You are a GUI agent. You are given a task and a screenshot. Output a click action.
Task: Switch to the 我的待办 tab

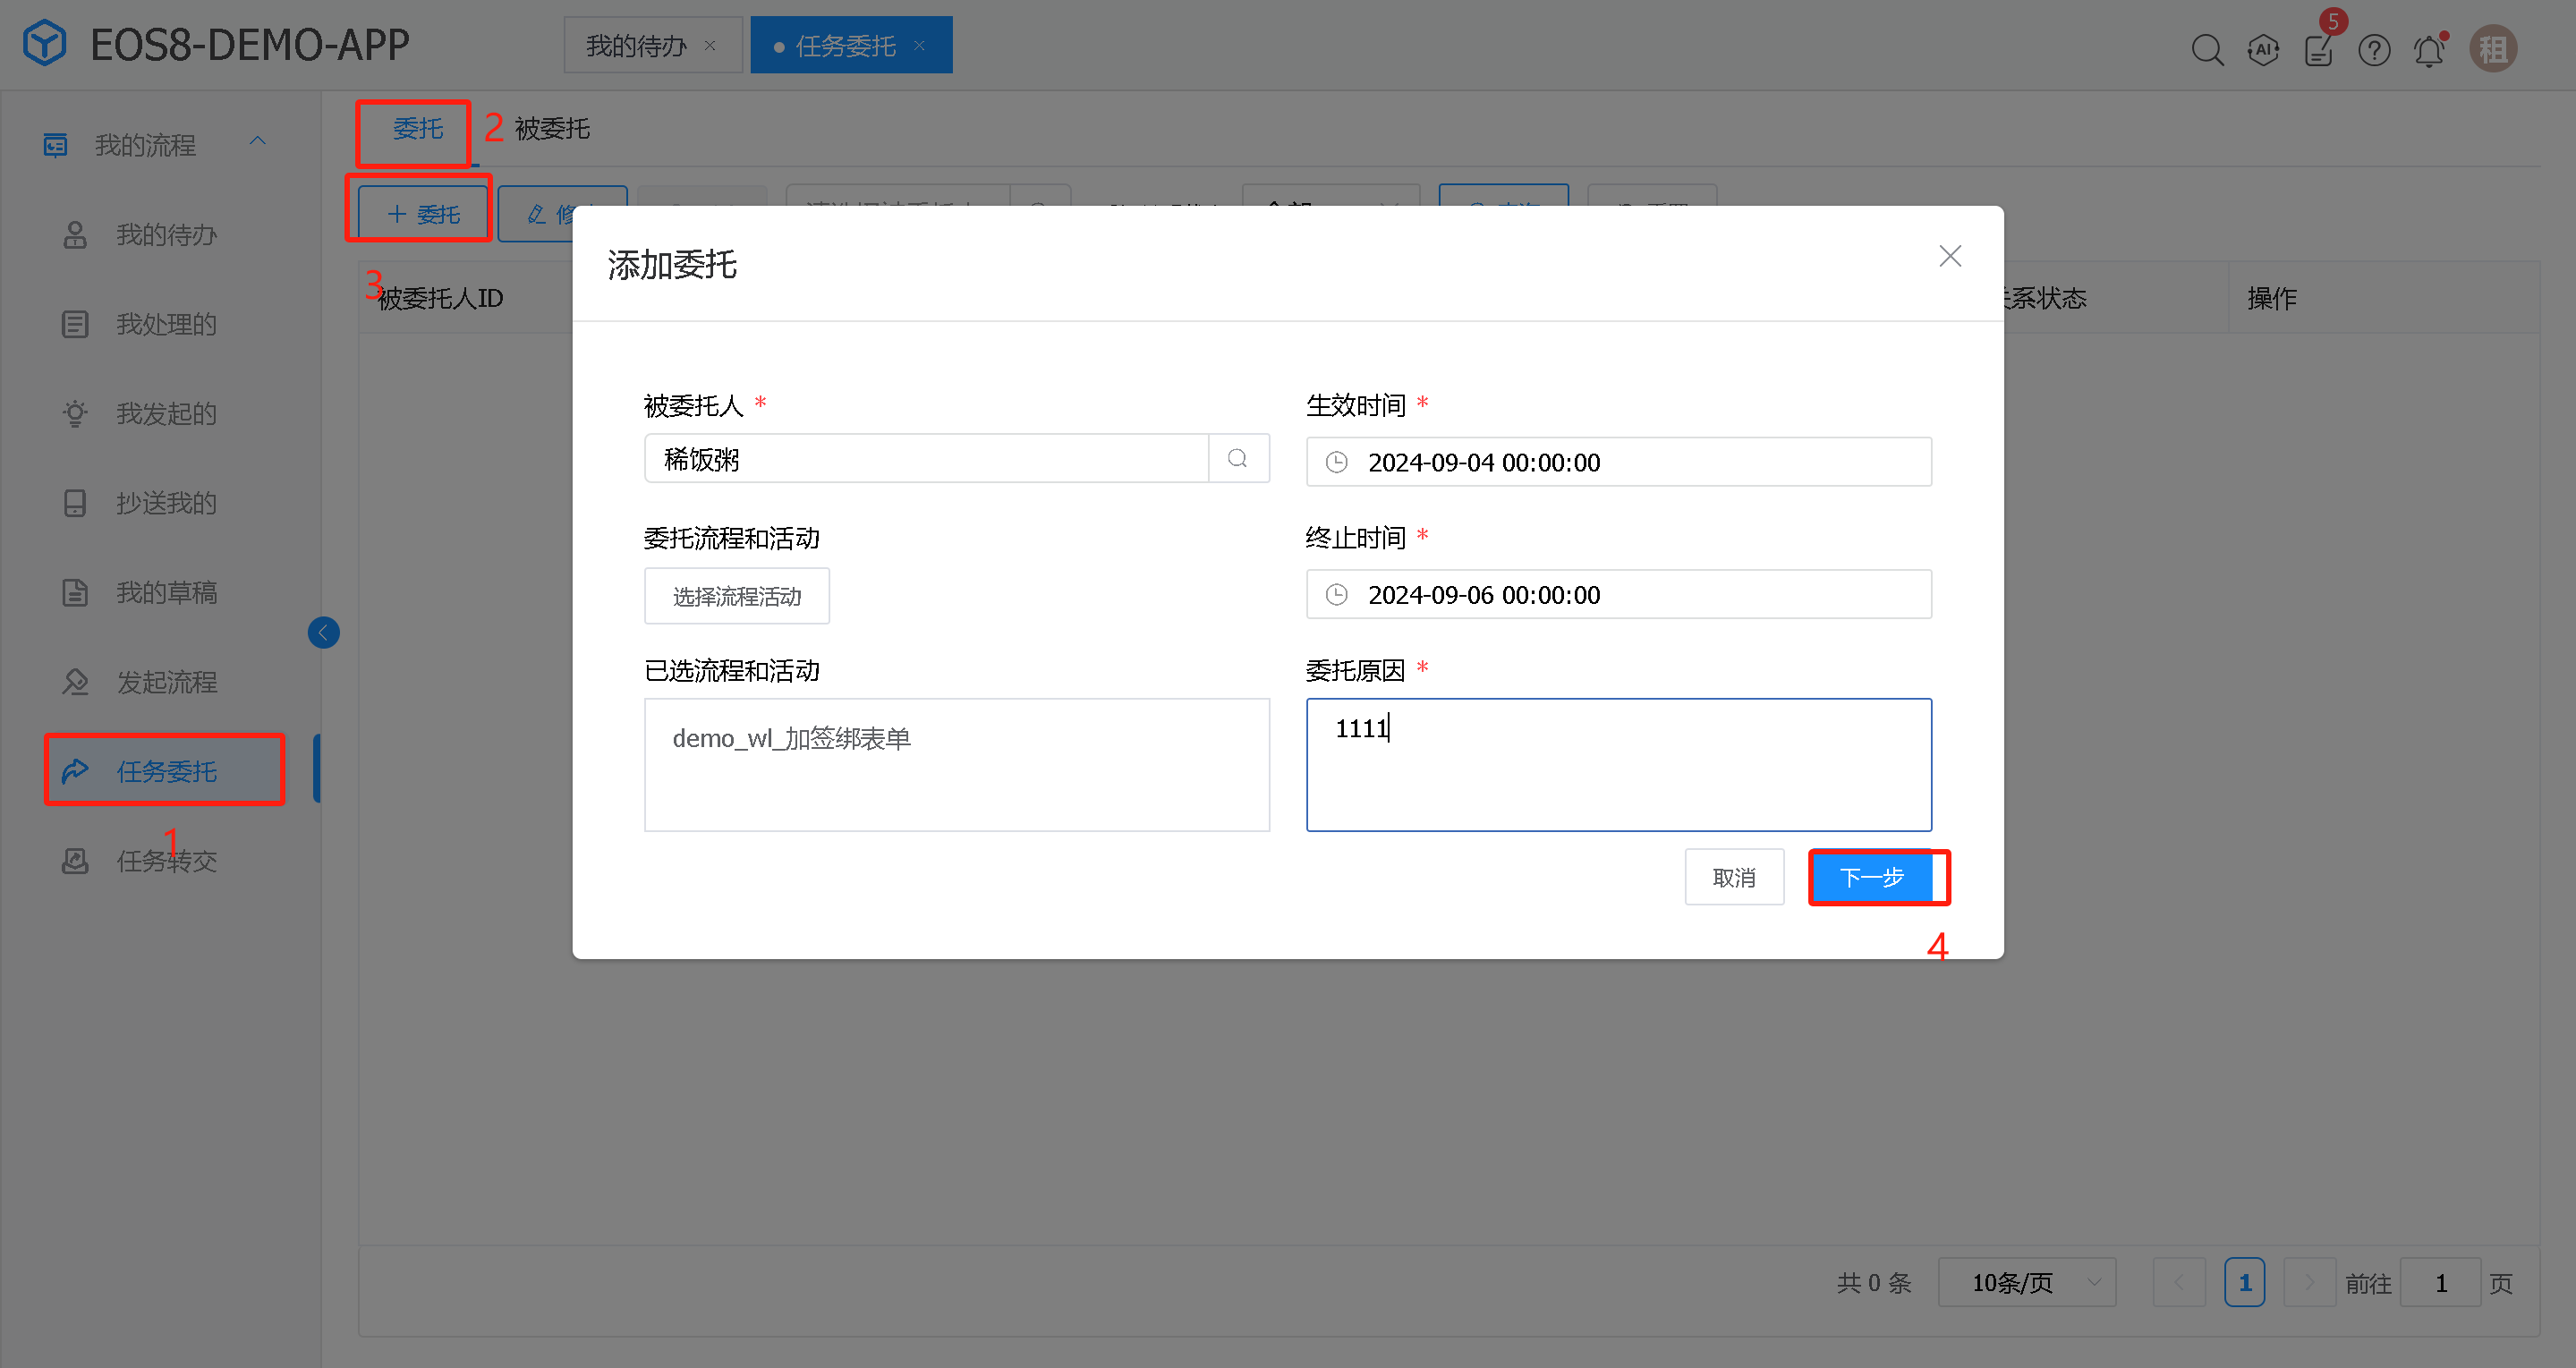(x=636, y=46)
